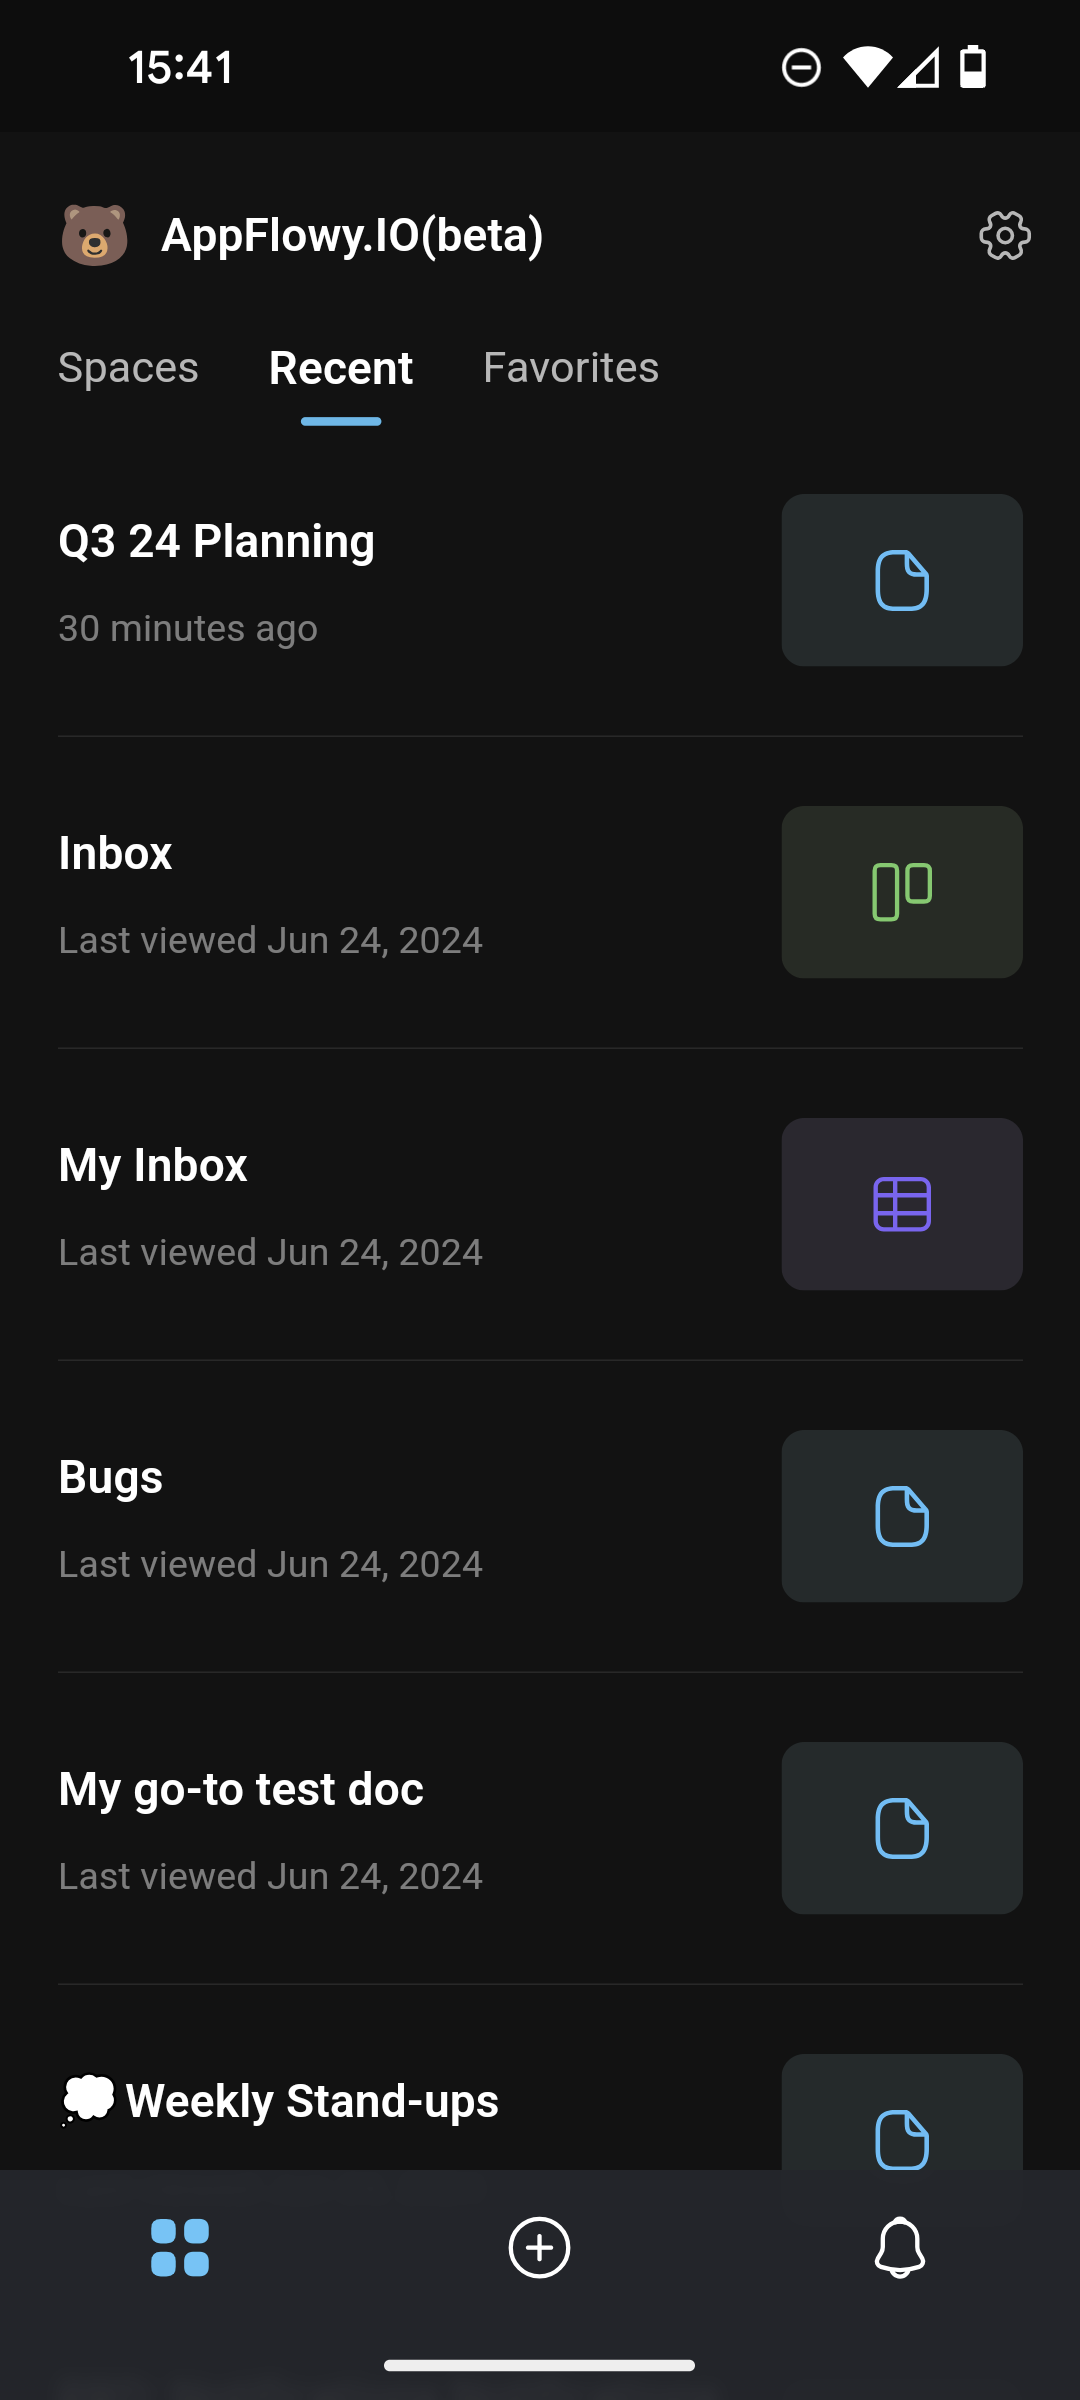Switch to the Spaces tab
The height and width of the screenshot is (2400, 1080).
pyautogui.click(x=128, y=368)
